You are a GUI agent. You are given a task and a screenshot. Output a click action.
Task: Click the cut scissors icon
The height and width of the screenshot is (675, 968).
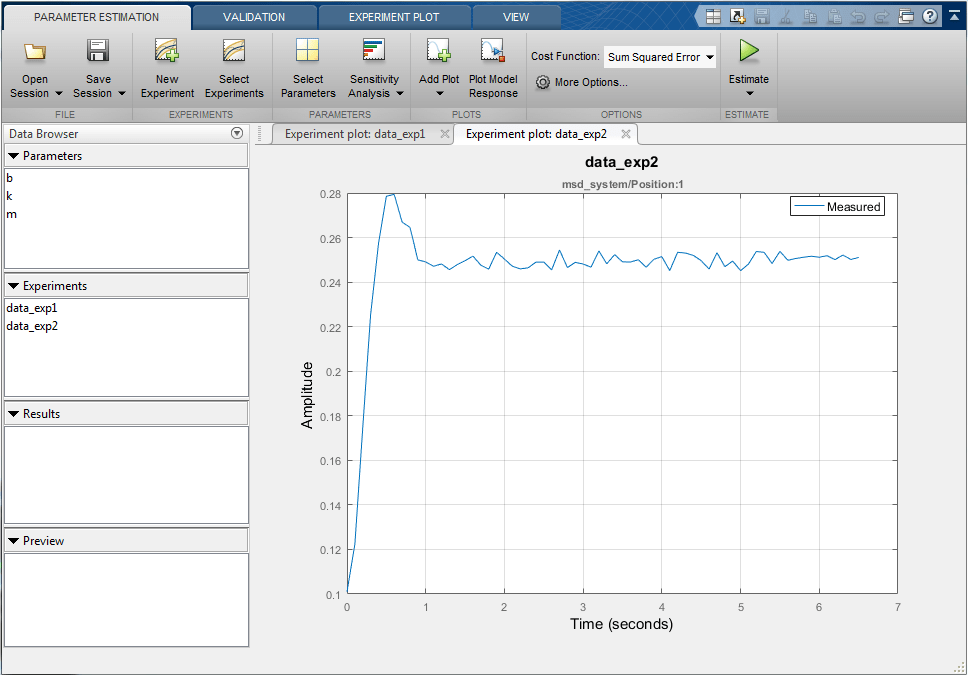point(786,17)
